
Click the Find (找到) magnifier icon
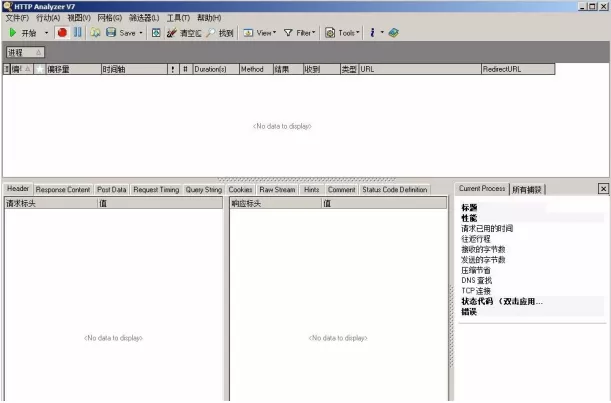click(x=211, y=33)
